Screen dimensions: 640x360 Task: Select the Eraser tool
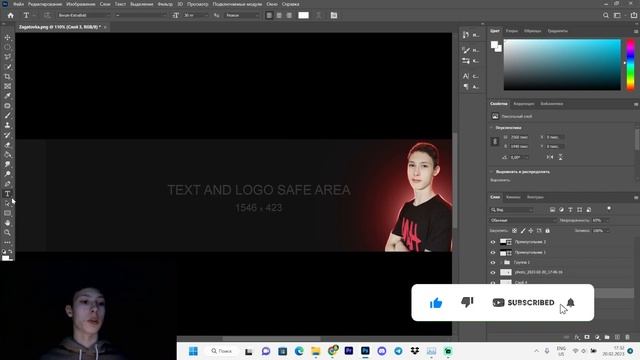coord(7,145)
